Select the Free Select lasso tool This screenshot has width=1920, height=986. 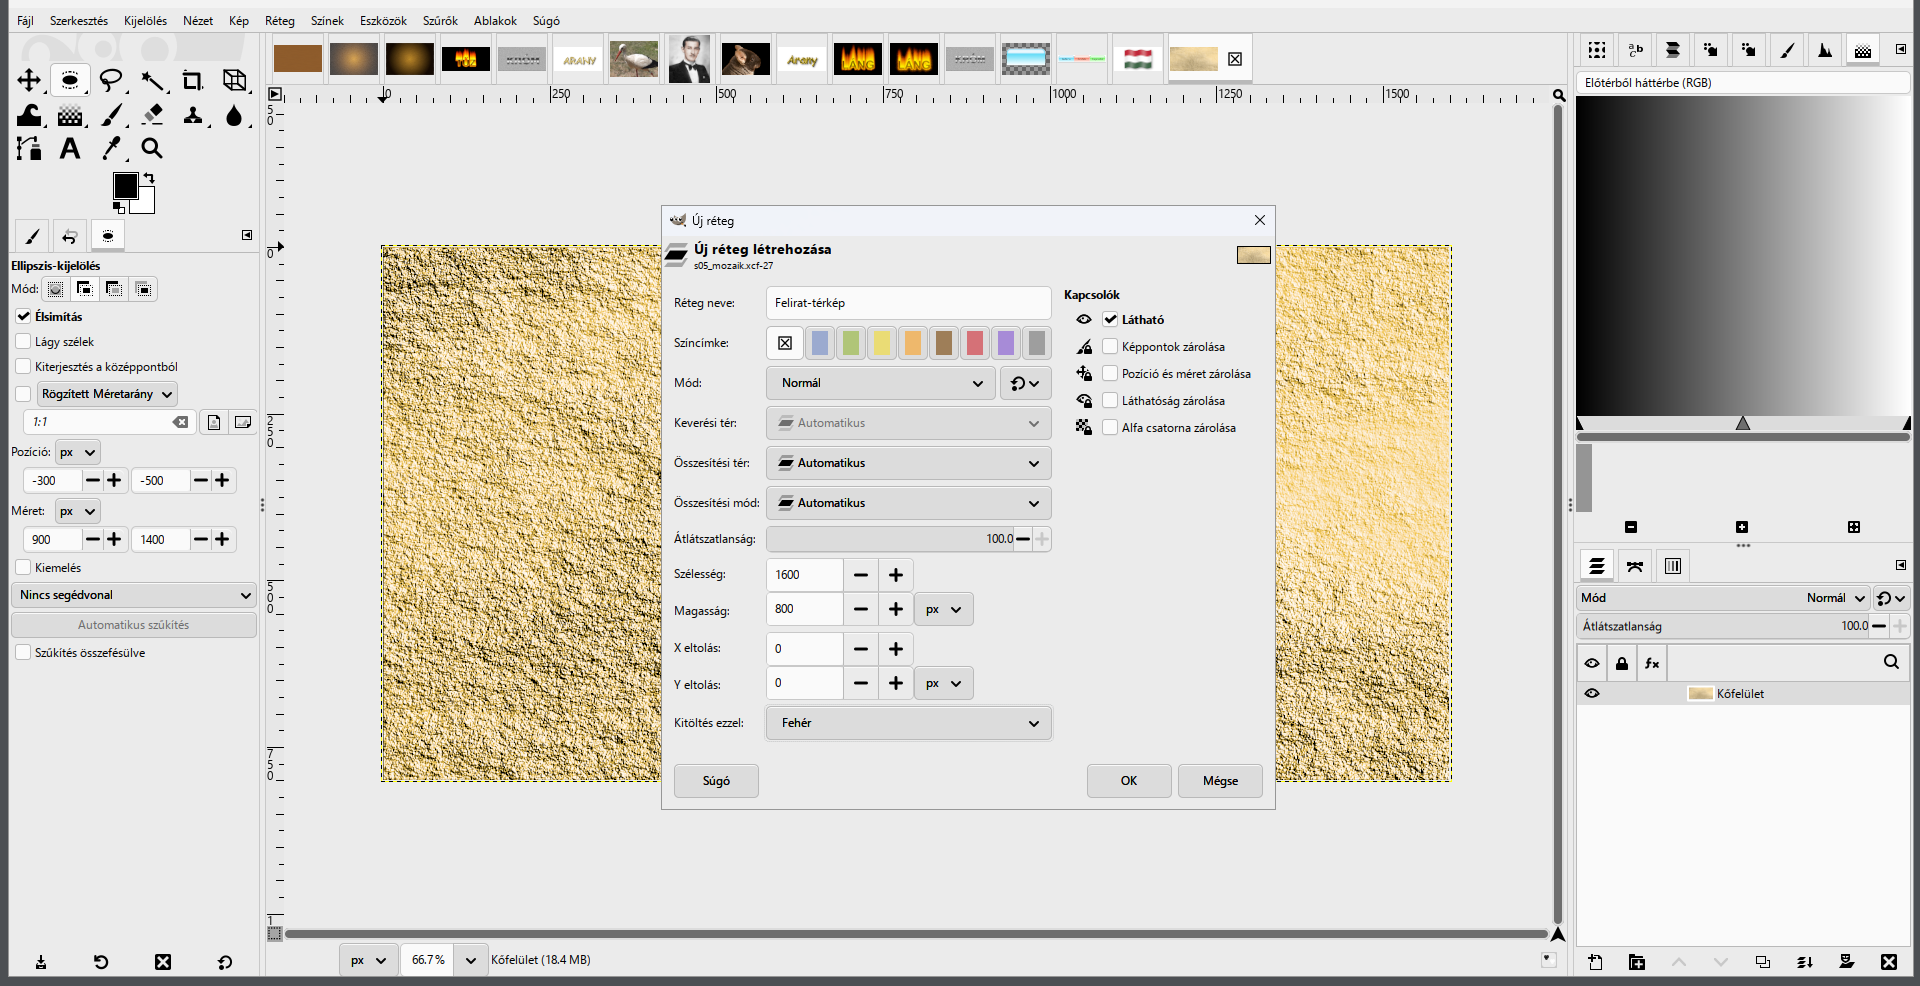pyautogui.click(x=111, y=80)
